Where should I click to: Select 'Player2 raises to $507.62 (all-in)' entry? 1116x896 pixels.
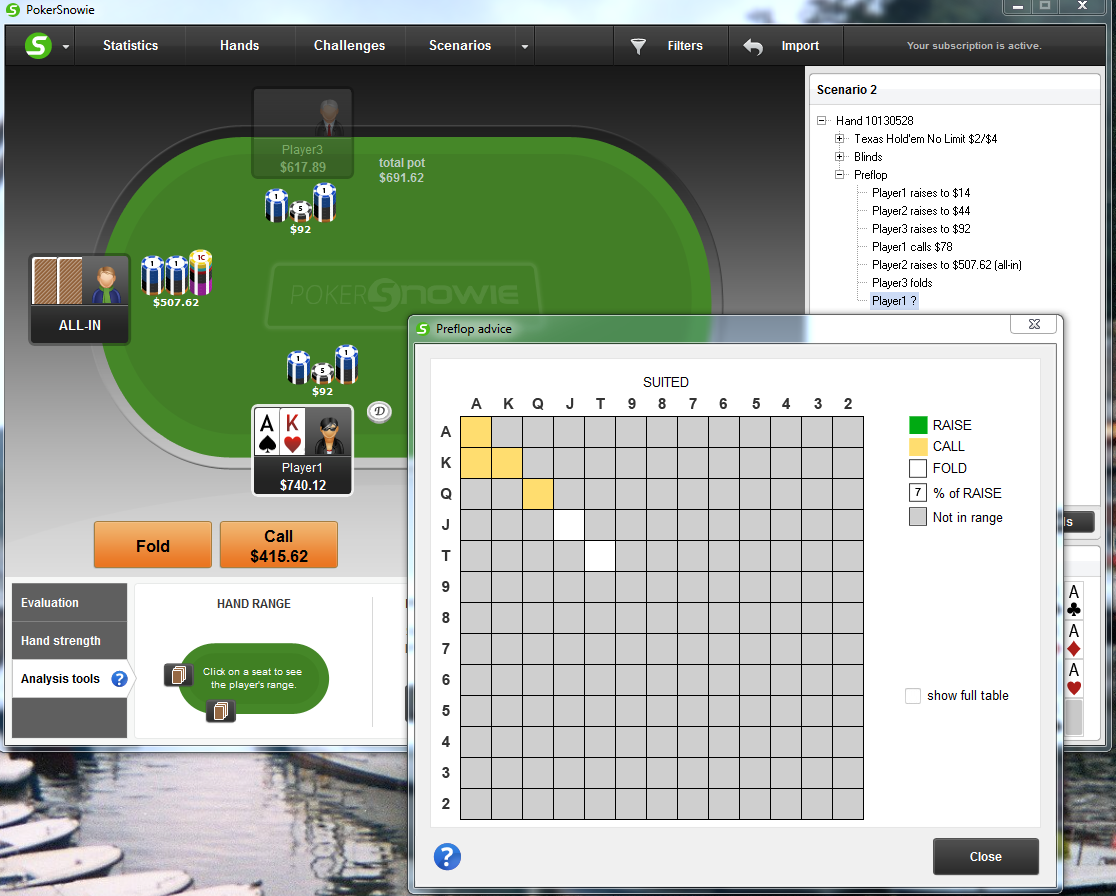tap(947, 265)
